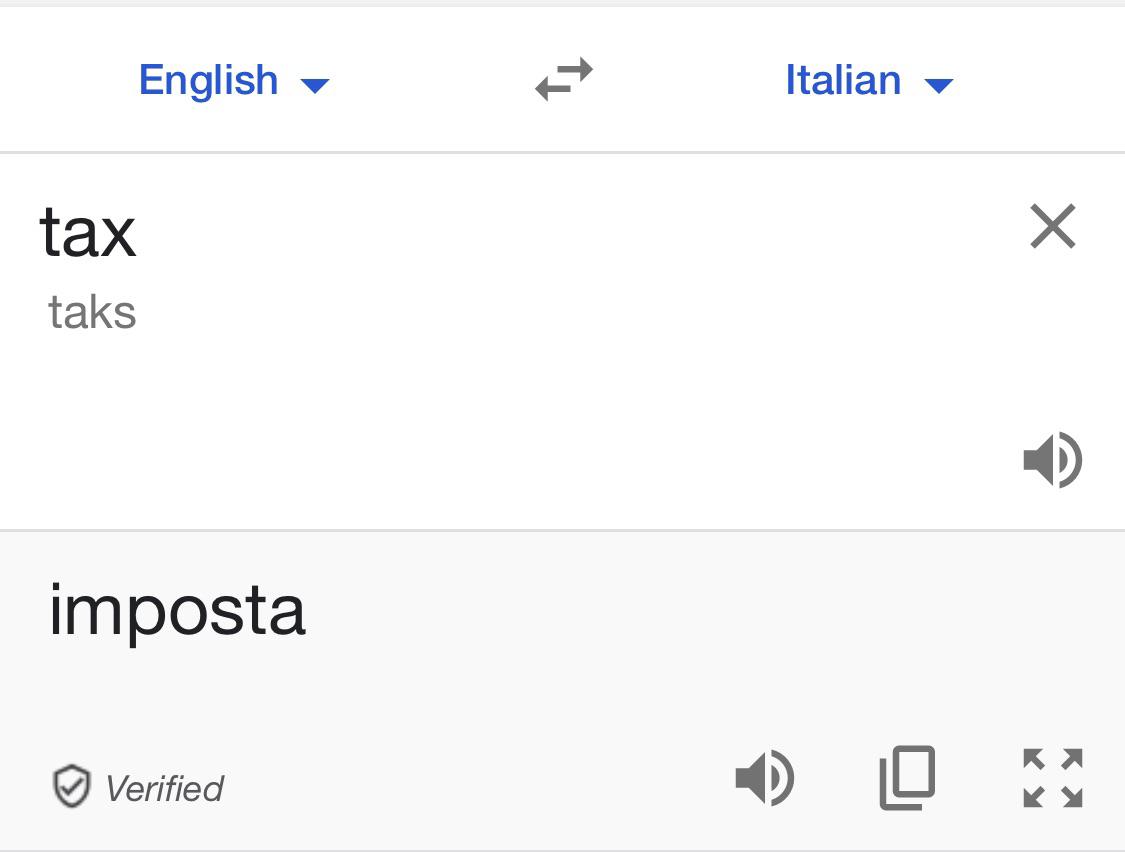Click the Verified shield badge icon
The height and width of the screenshot is (852, 1125).
click(71, 787)
